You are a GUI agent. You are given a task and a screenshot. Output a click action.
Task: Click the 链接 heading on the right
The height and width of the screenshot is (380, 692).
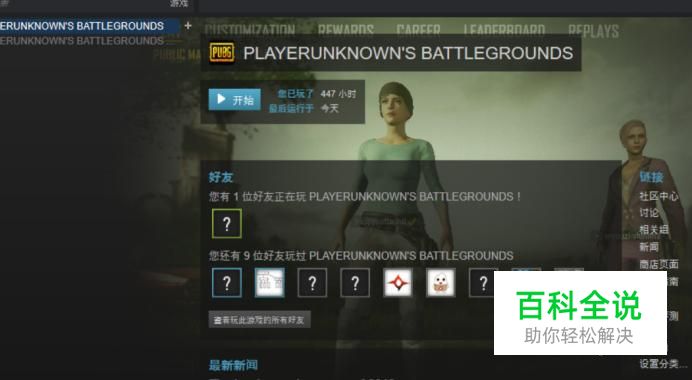pyautogui.click(x=651, y=177)
